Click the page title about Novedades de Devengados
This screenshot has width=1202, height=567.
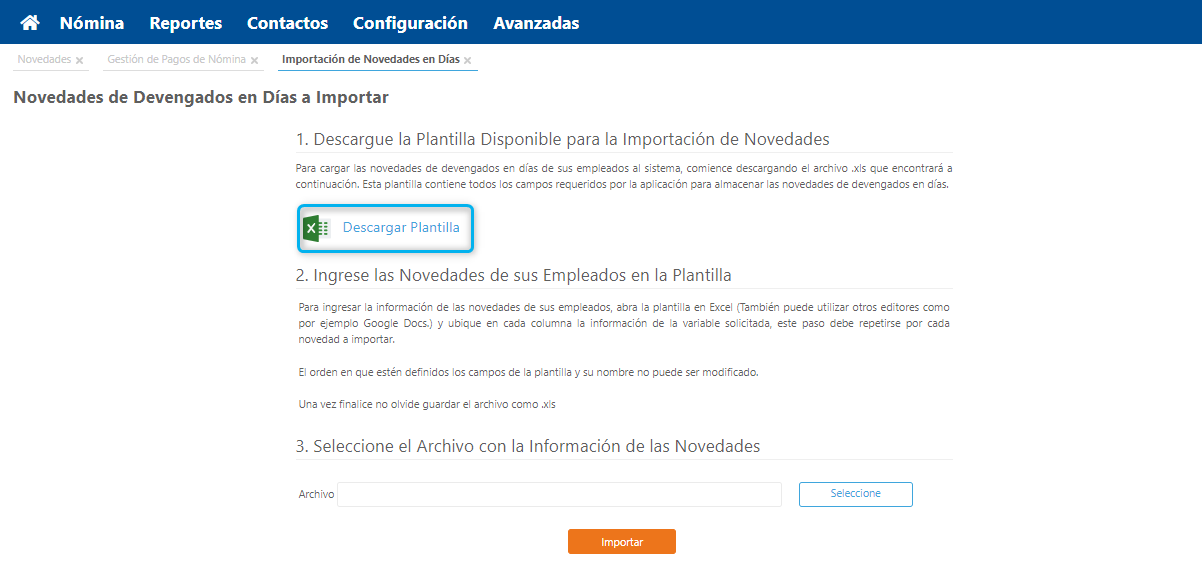[x=201, y=98]
